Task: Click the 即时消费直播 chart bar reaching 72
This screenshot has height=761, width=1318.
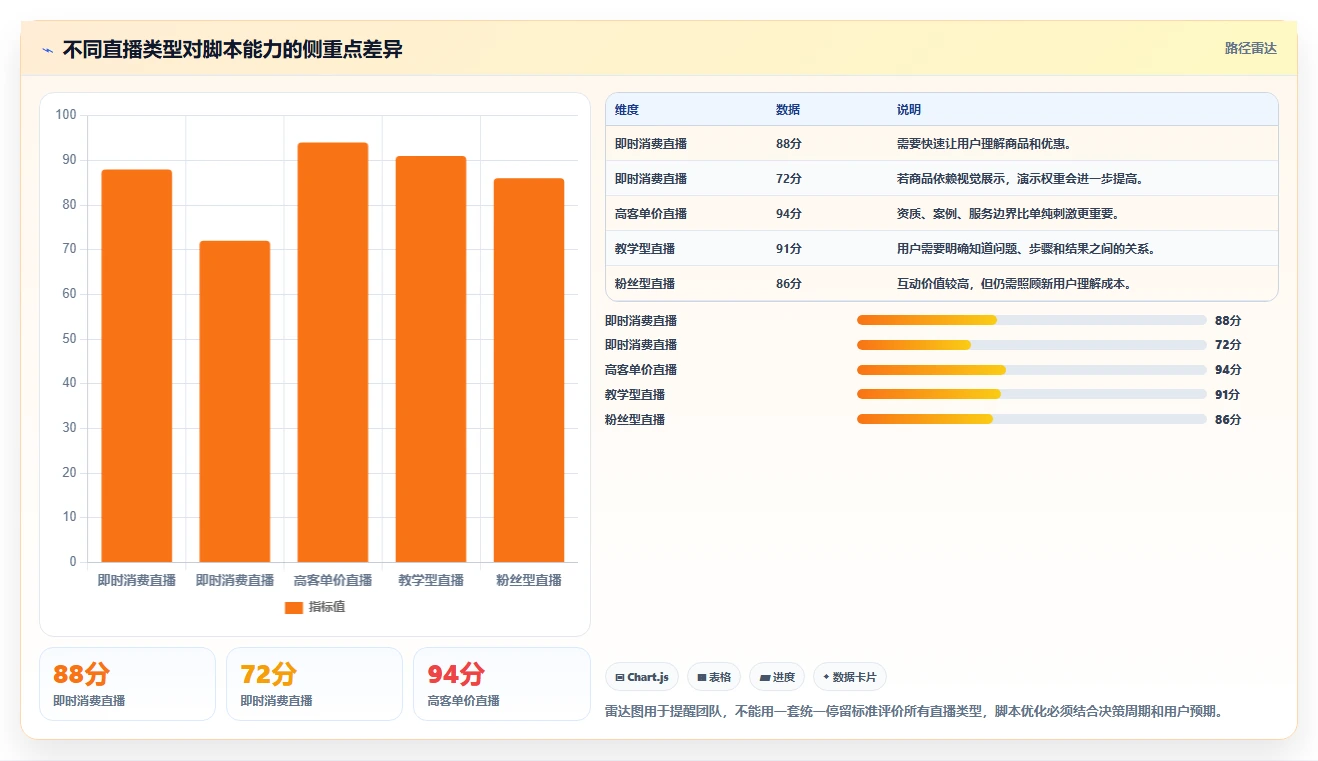Action: (235, 401)
